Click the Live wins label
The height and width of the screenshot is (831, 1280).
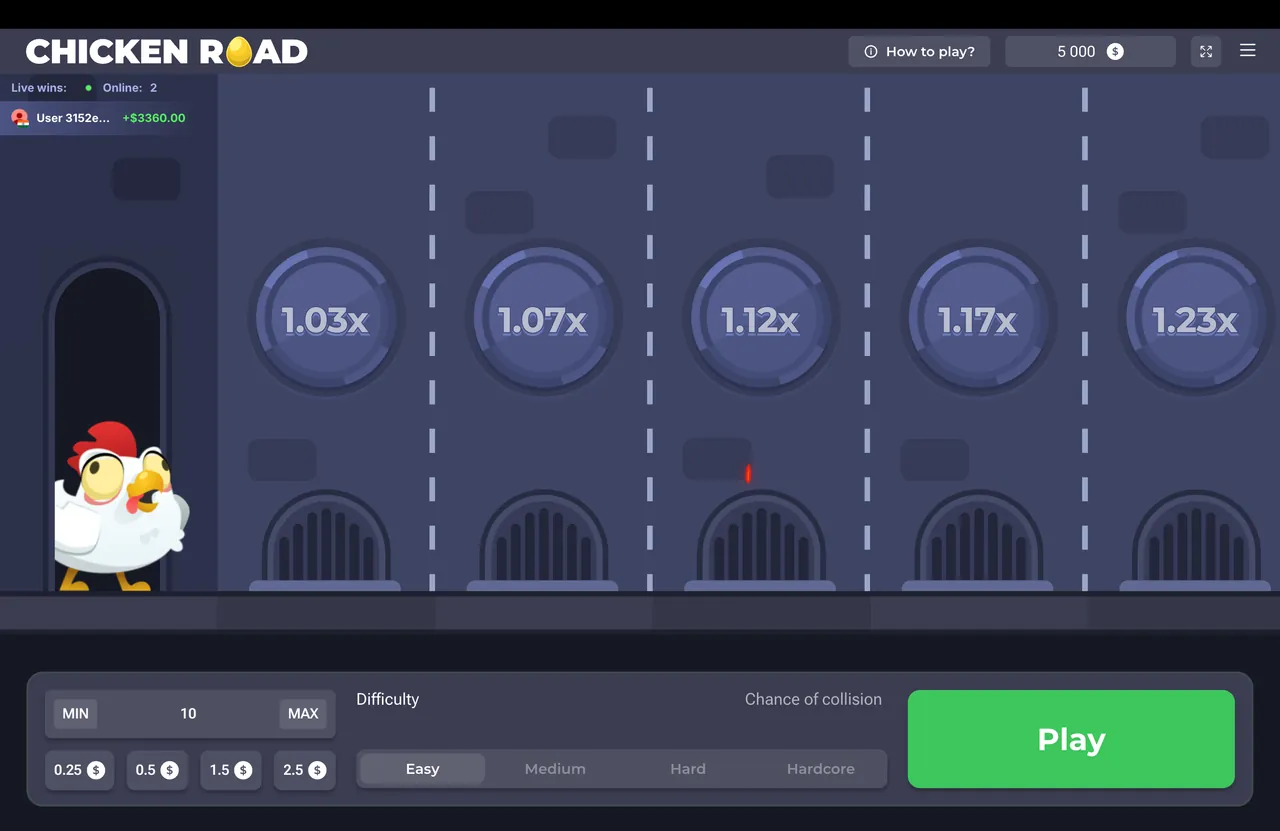point(39,88)
